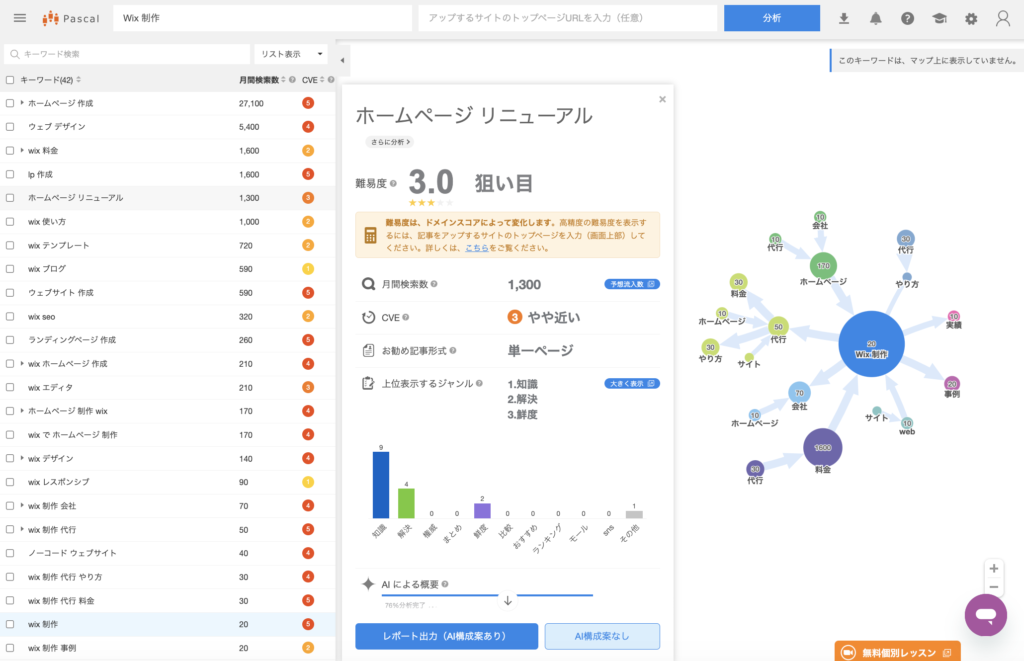Open the help question mark icon
The width and height of the screenshot is (1024, 661).
907,18
